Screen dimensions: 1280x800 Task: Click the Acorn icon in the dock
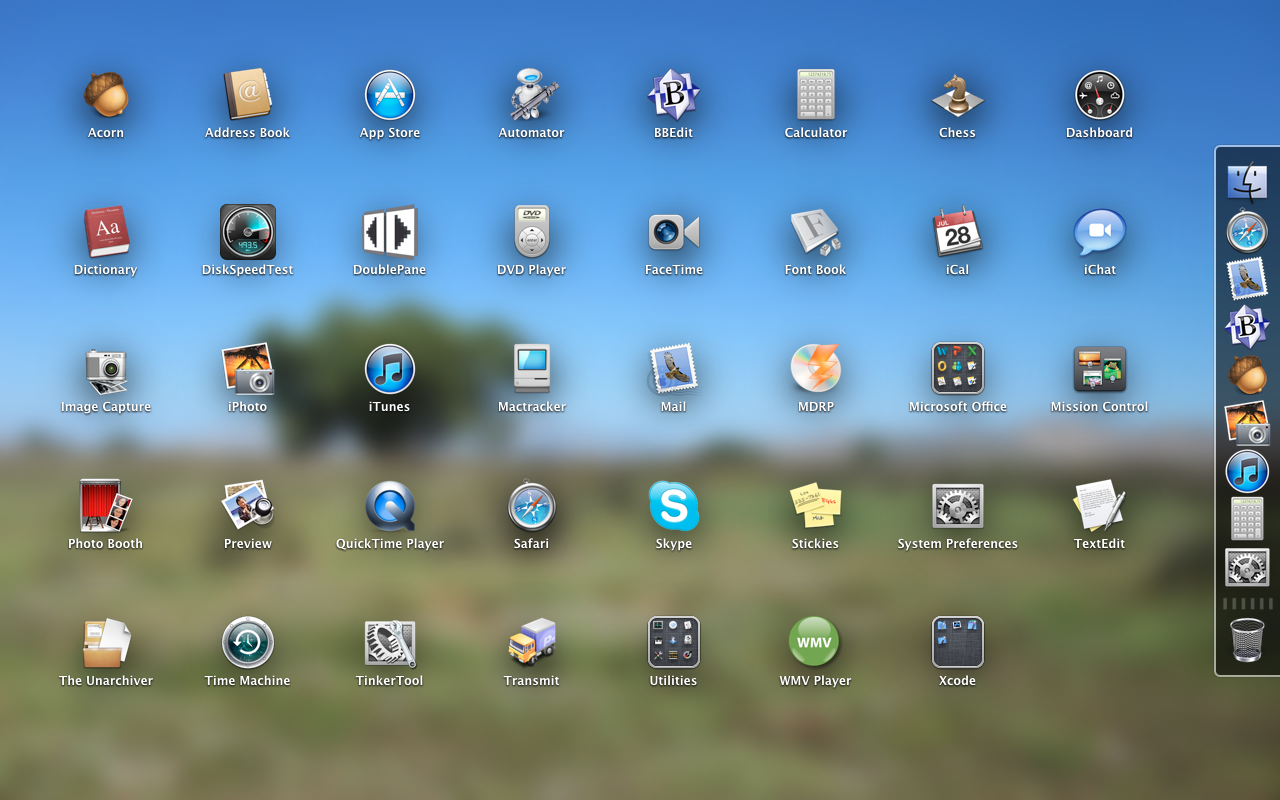pos(1247,375)
